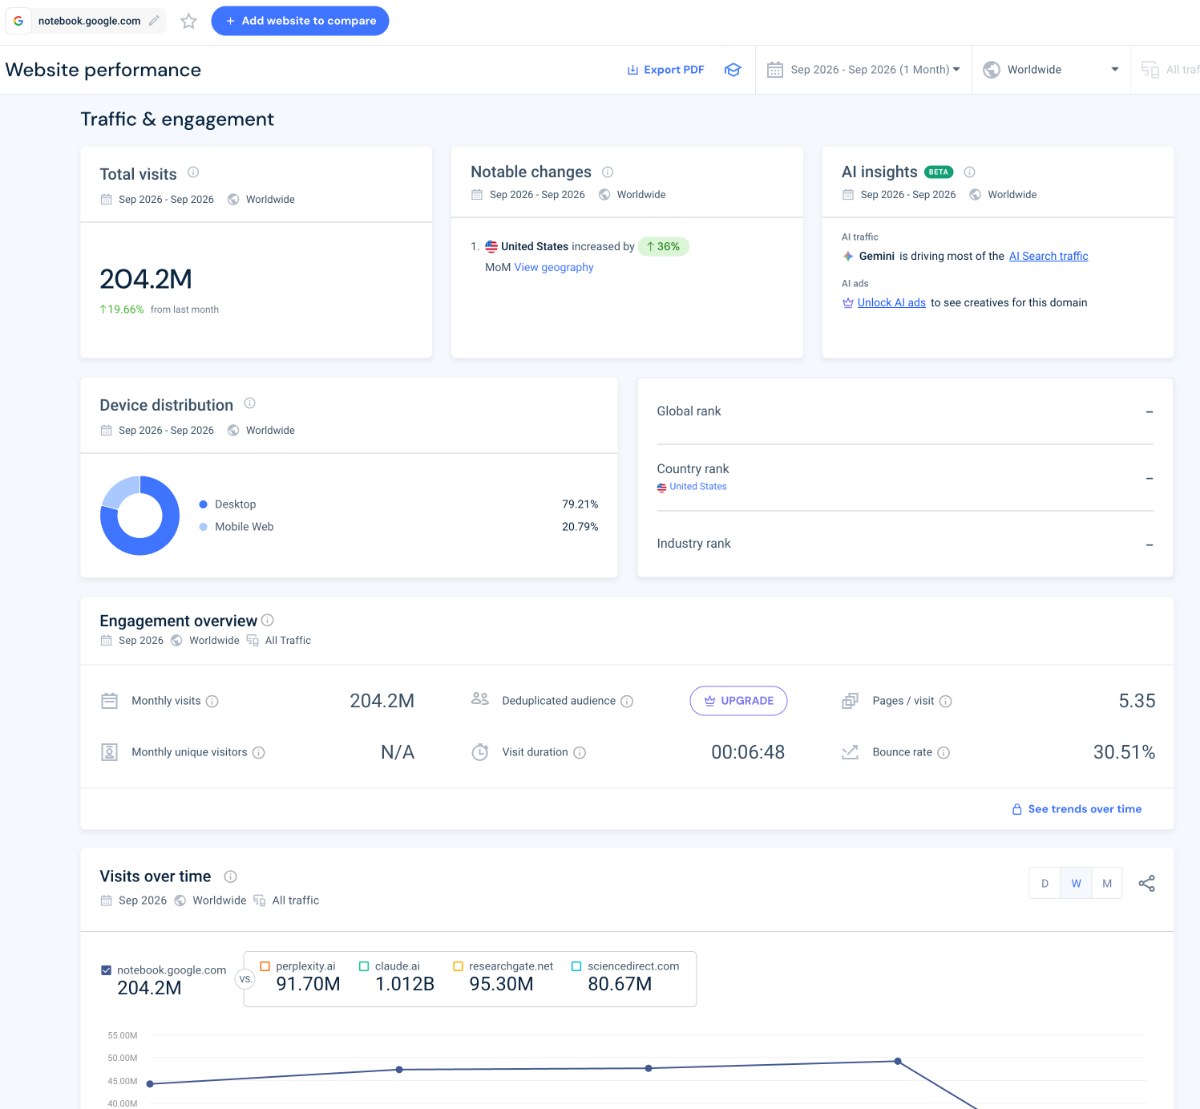Click the Desktop legend color dot
Viewport: 1200px width, 1109px height.
click(x=203, y=504)
